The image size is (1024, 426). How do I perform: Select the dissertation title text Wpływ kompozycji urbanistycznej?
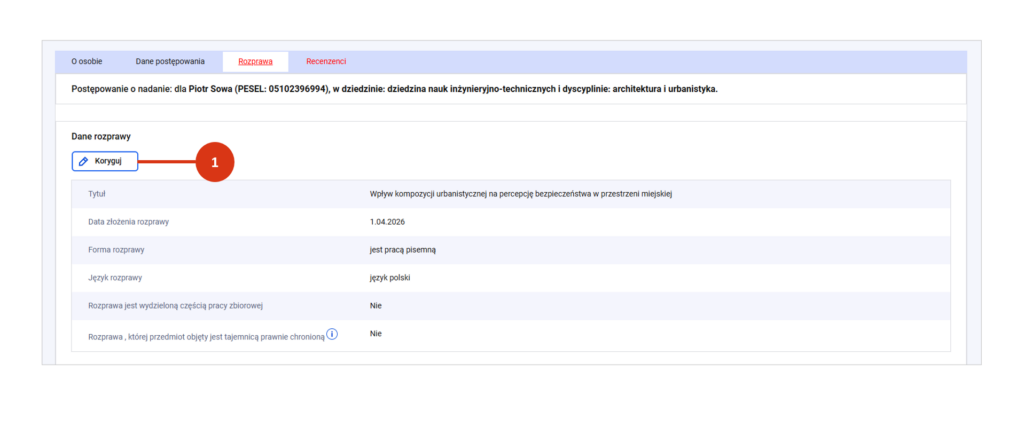click(x=520, y=193)
